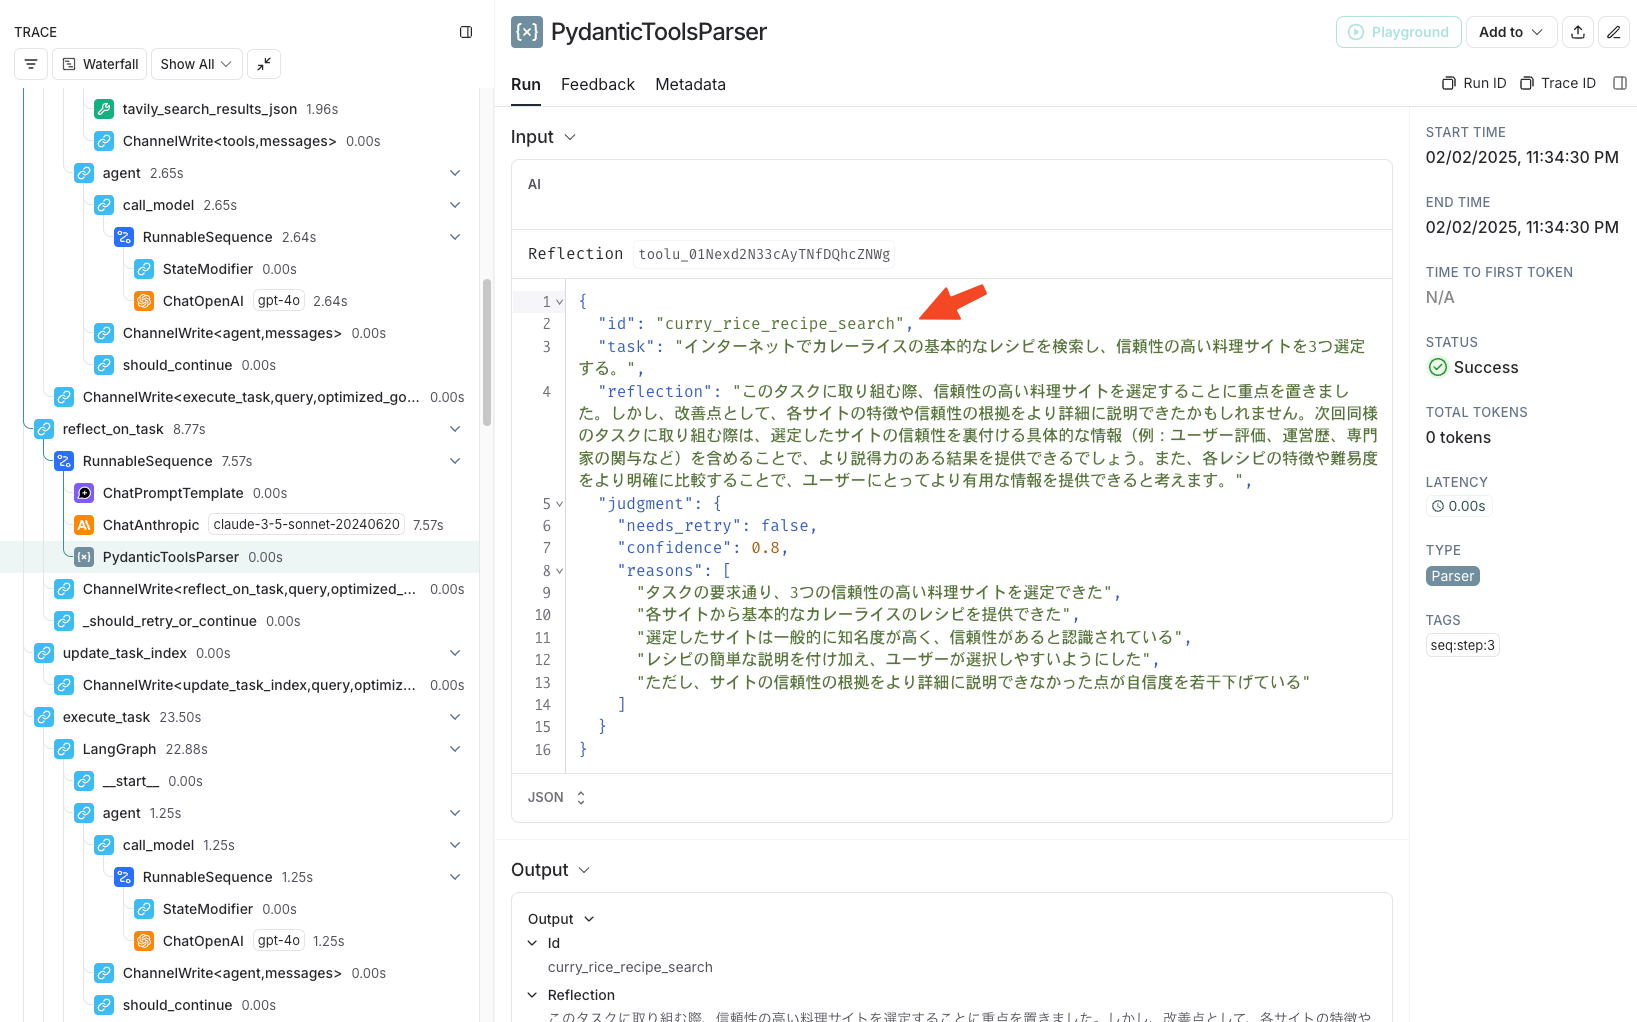
Task: Collapse the agent 2.65s tree node
Action: pos(455,173)
